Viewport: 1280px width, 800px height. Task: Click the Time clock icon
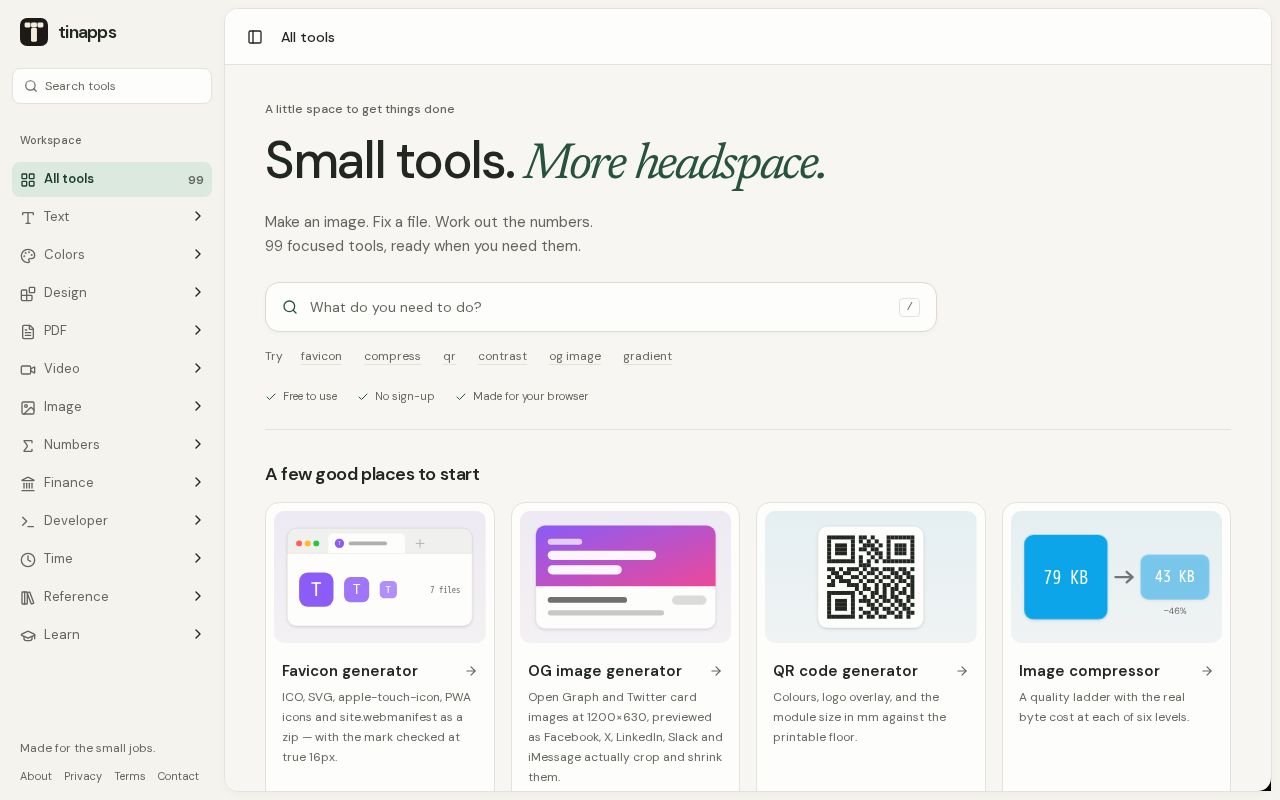point(28,559)
